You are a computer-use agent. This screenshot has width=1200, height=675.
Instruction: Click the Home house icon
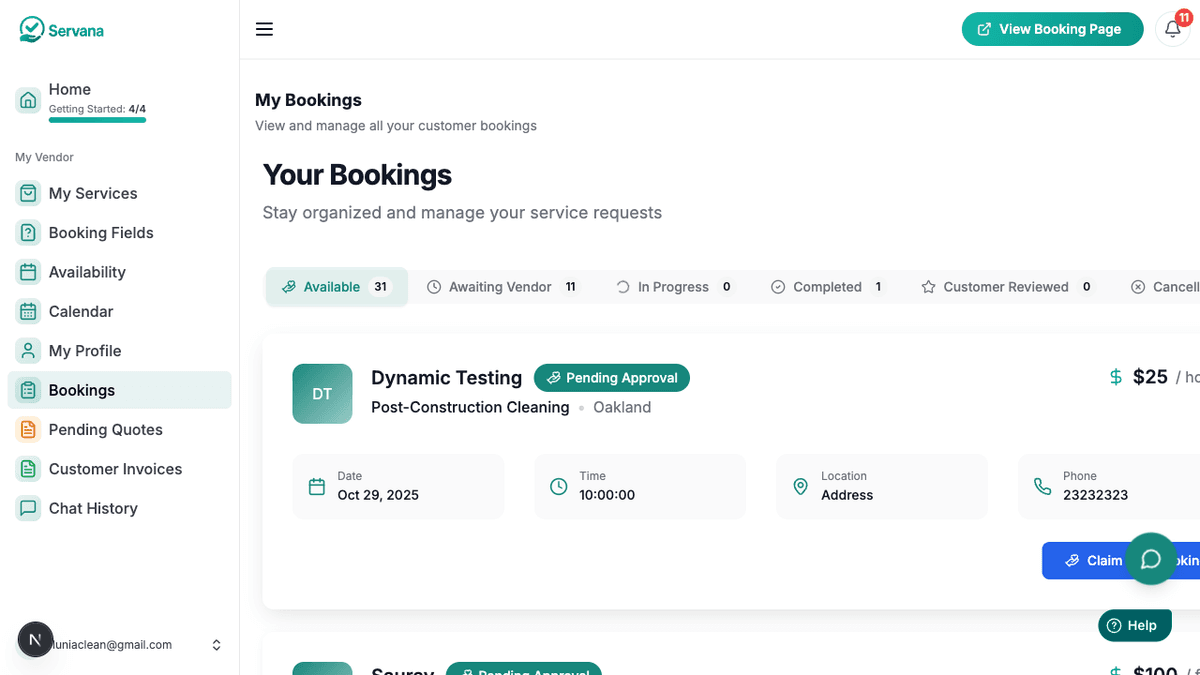[28, 100]
